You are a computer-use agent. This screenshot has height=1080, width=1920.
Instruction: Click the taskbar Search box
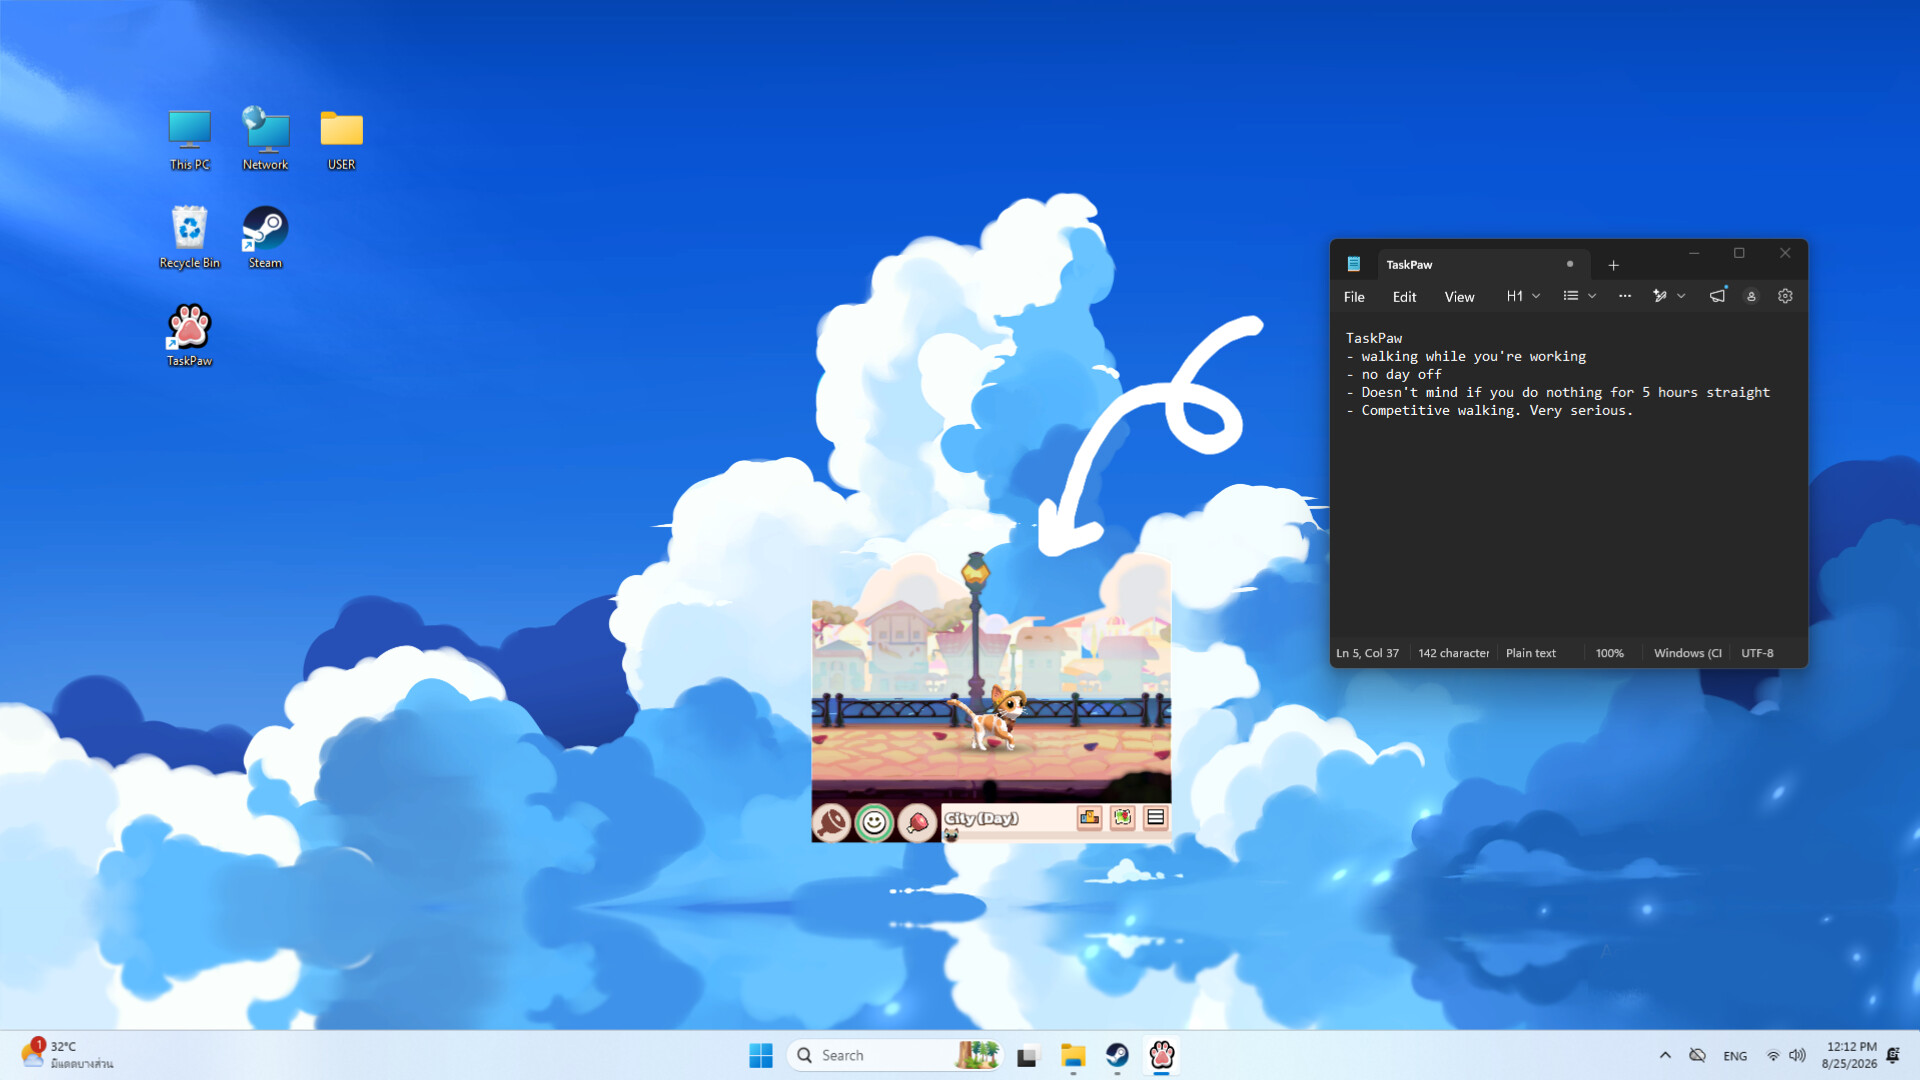(895, 1055)
